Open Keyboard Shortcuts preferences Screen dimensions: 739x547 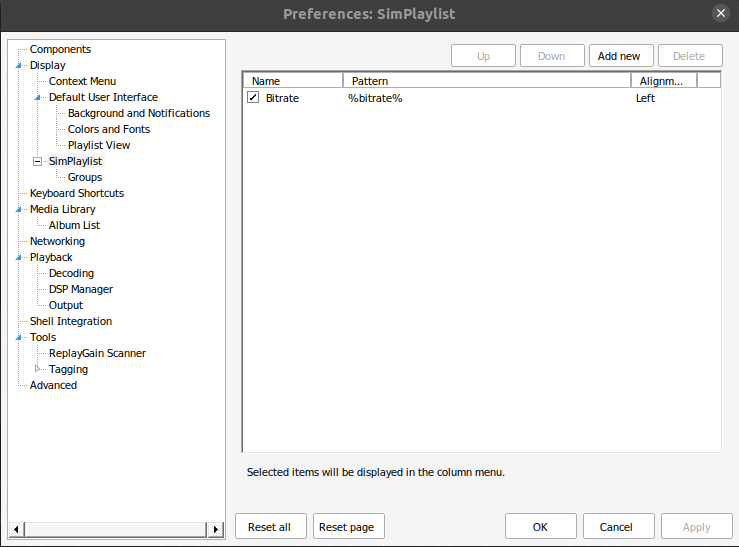coord(77,193)
